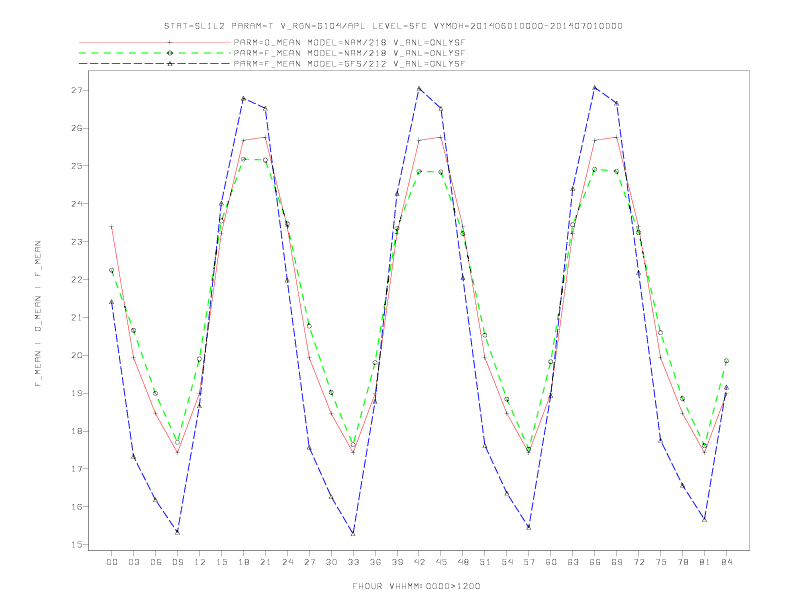Image resolution: width=792 pixels, height=612 pixels.
Task: Click the triangle marker on blue legend line
Action: 170,64
